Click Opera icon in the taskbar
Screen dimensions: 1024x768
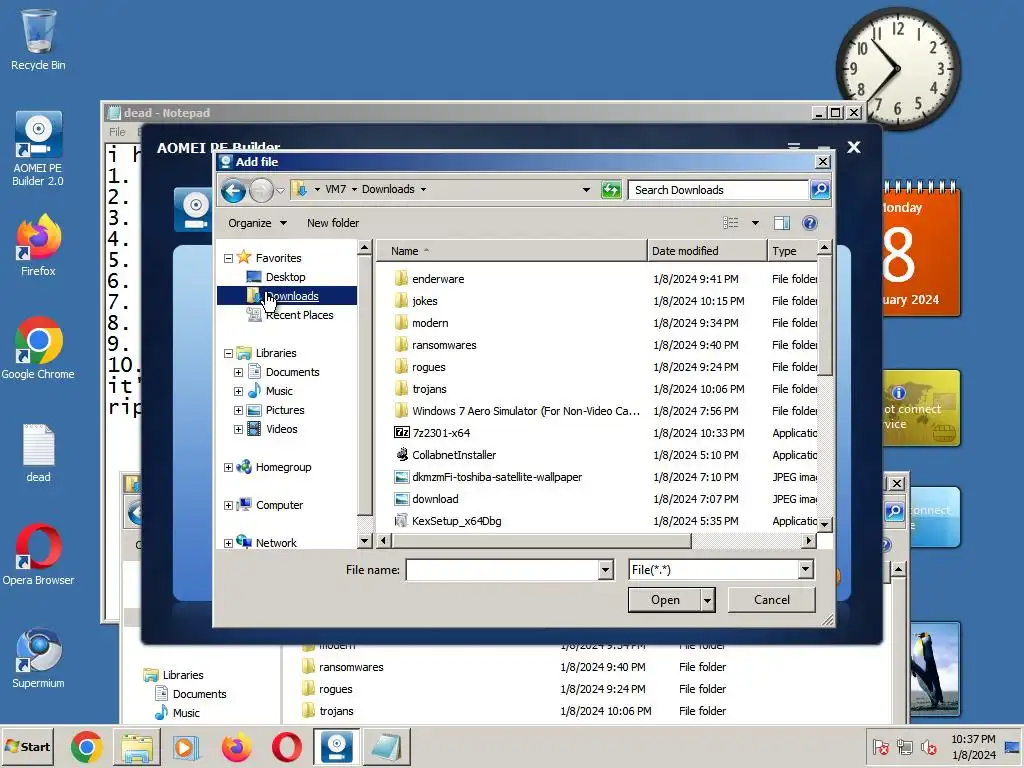pos(287,747)
